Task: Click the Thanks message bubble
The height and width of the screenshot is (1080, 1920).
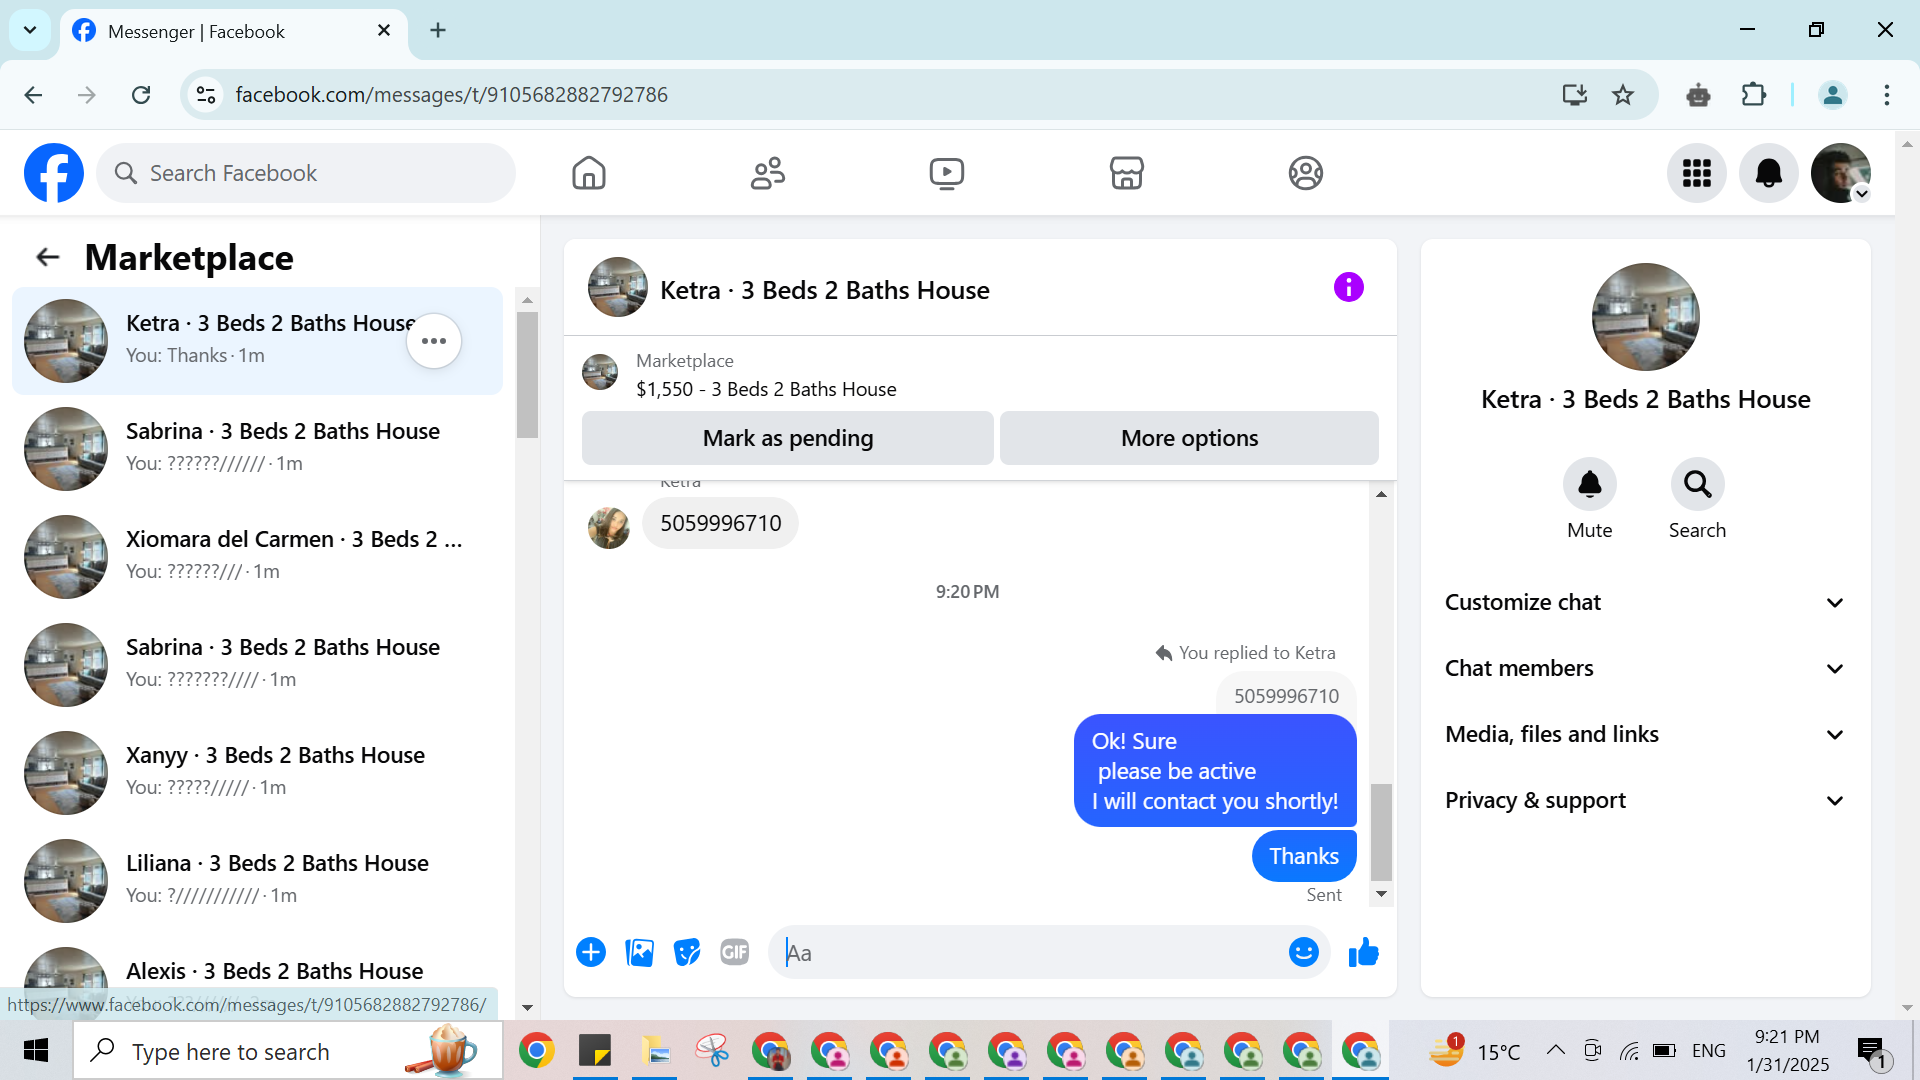Action: [x=1304, y=856]
